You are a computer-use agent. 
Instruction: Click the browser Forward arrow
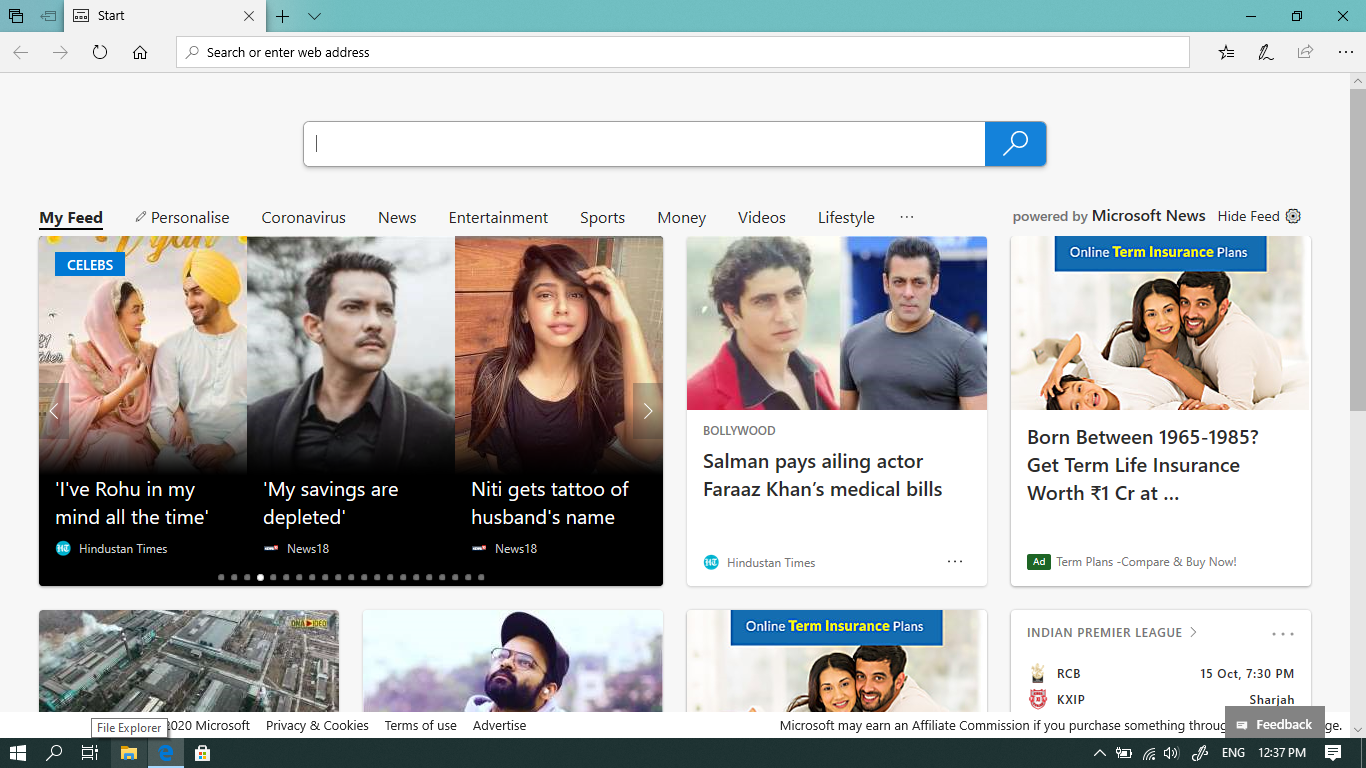(x=60, y=52)
